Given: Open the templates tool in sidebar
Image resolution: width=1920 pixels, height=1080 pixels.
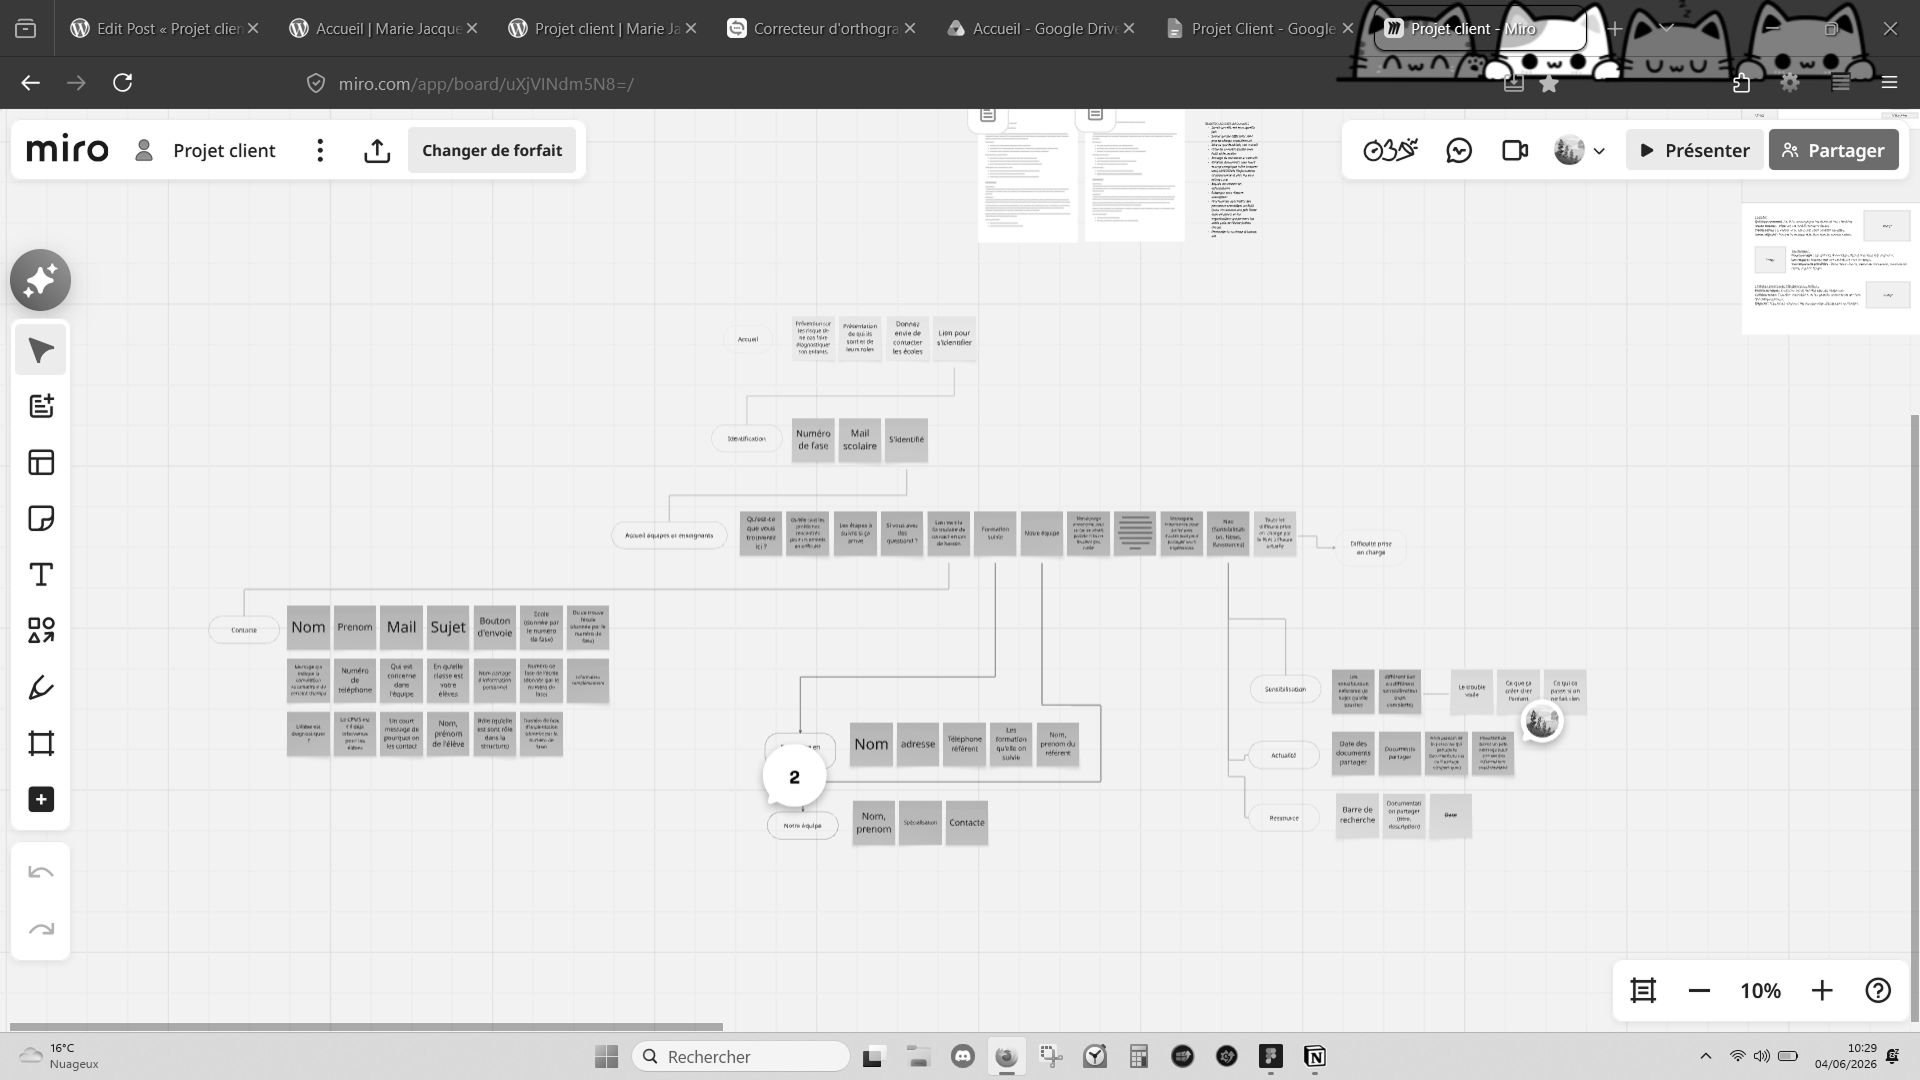Looking at the screenshot, I should [41, 462].
